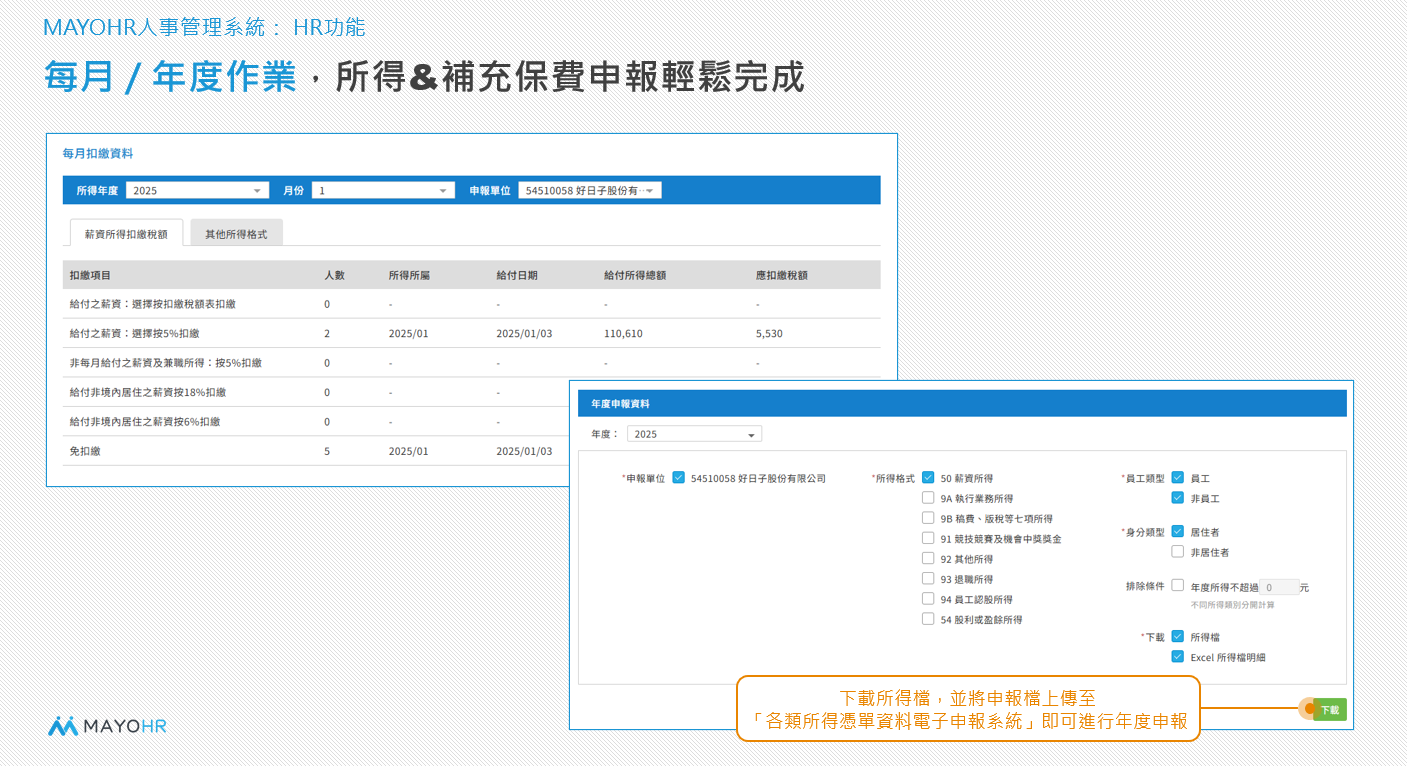Image resolution: width=1407 pixels, height=766 pixels.
Task: Toggle the 非員工 checkbox
Action: coord(1177,498)
